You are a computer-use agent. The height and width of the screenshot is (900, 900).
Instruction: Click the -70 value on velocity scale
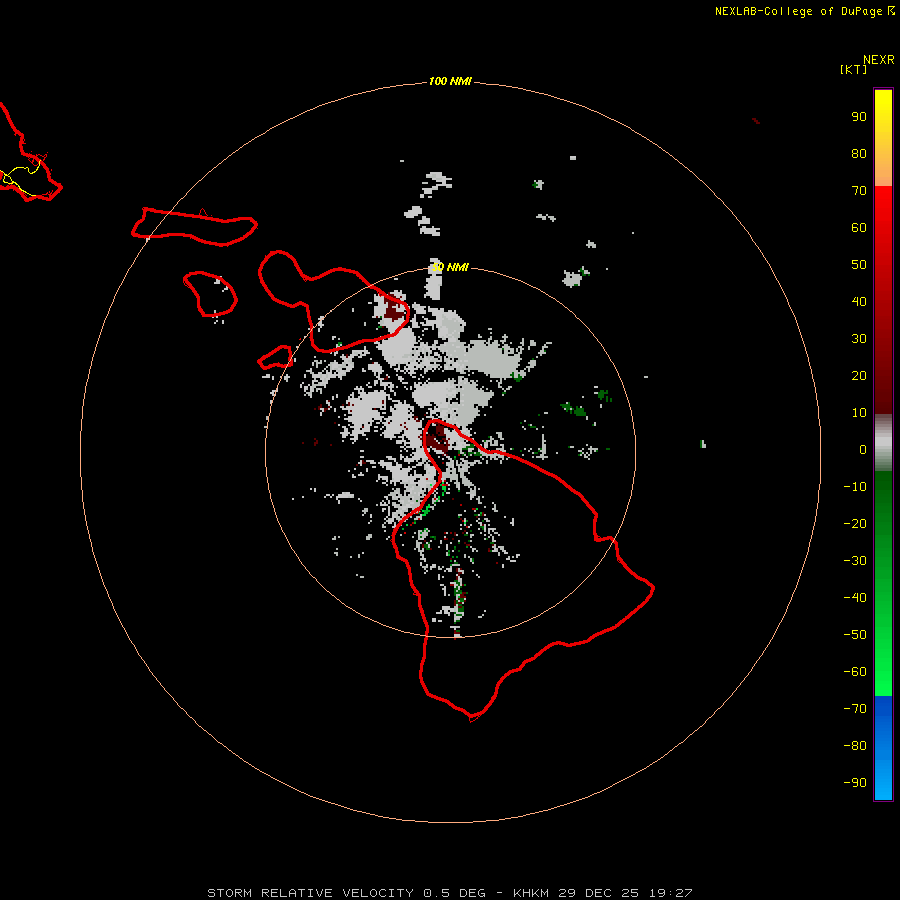click(x=855, y=709)
